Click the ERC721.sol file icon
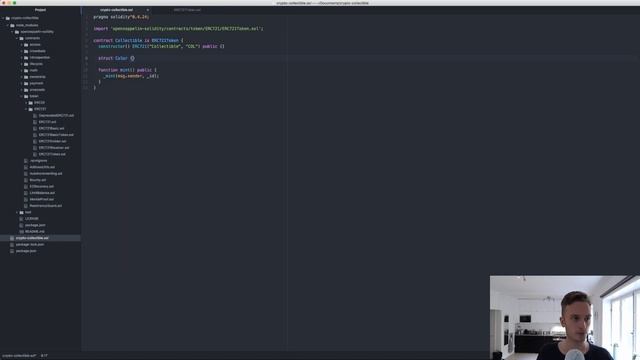 click(x=35, y=122)
